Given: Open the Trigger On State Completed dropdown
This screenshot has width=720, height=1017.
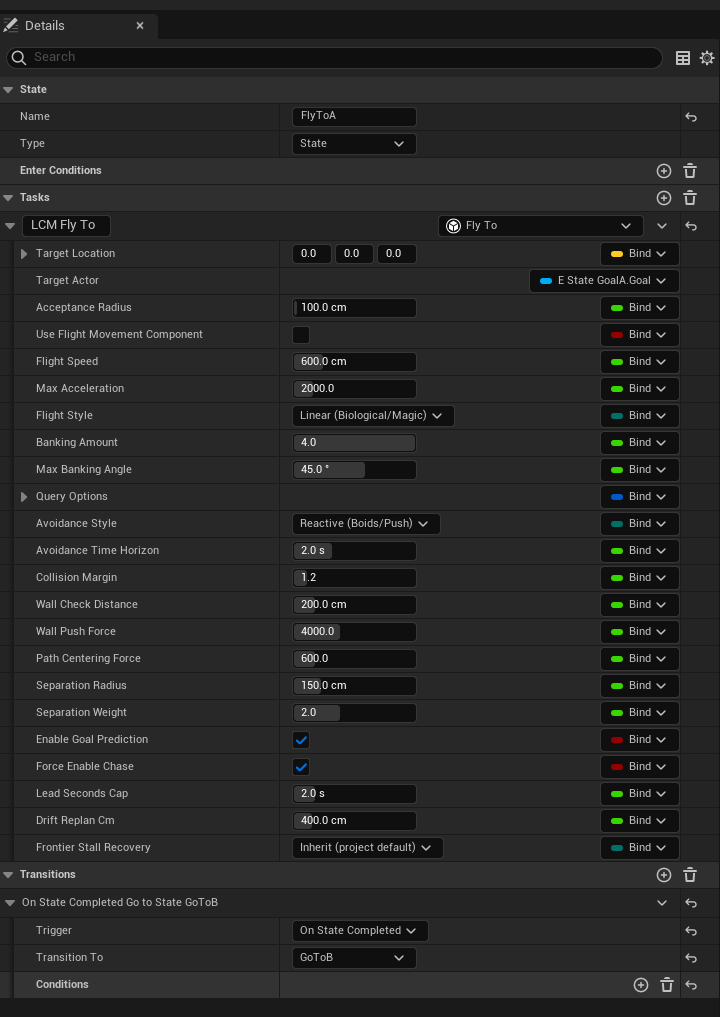Looking at the screenshot, I should [x=360, y=930].
